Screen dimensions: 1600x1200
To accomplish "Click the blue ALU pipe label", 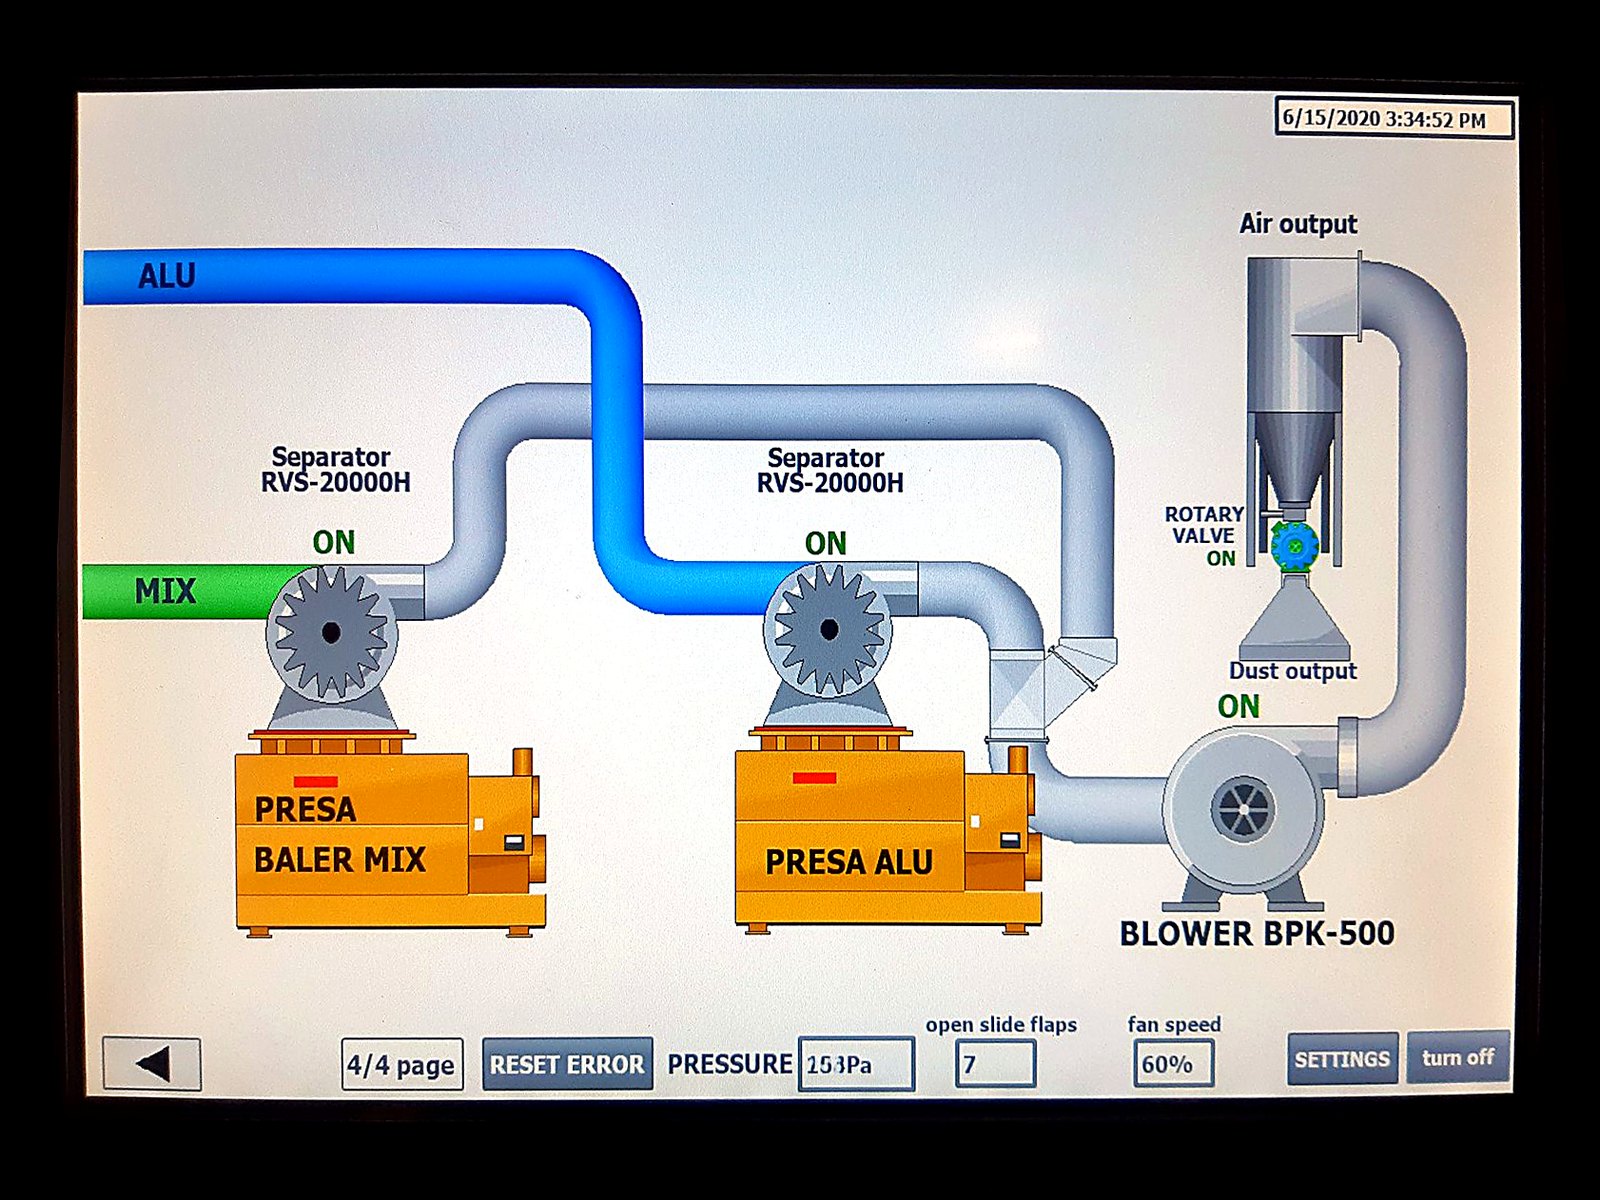I will 167,275.
